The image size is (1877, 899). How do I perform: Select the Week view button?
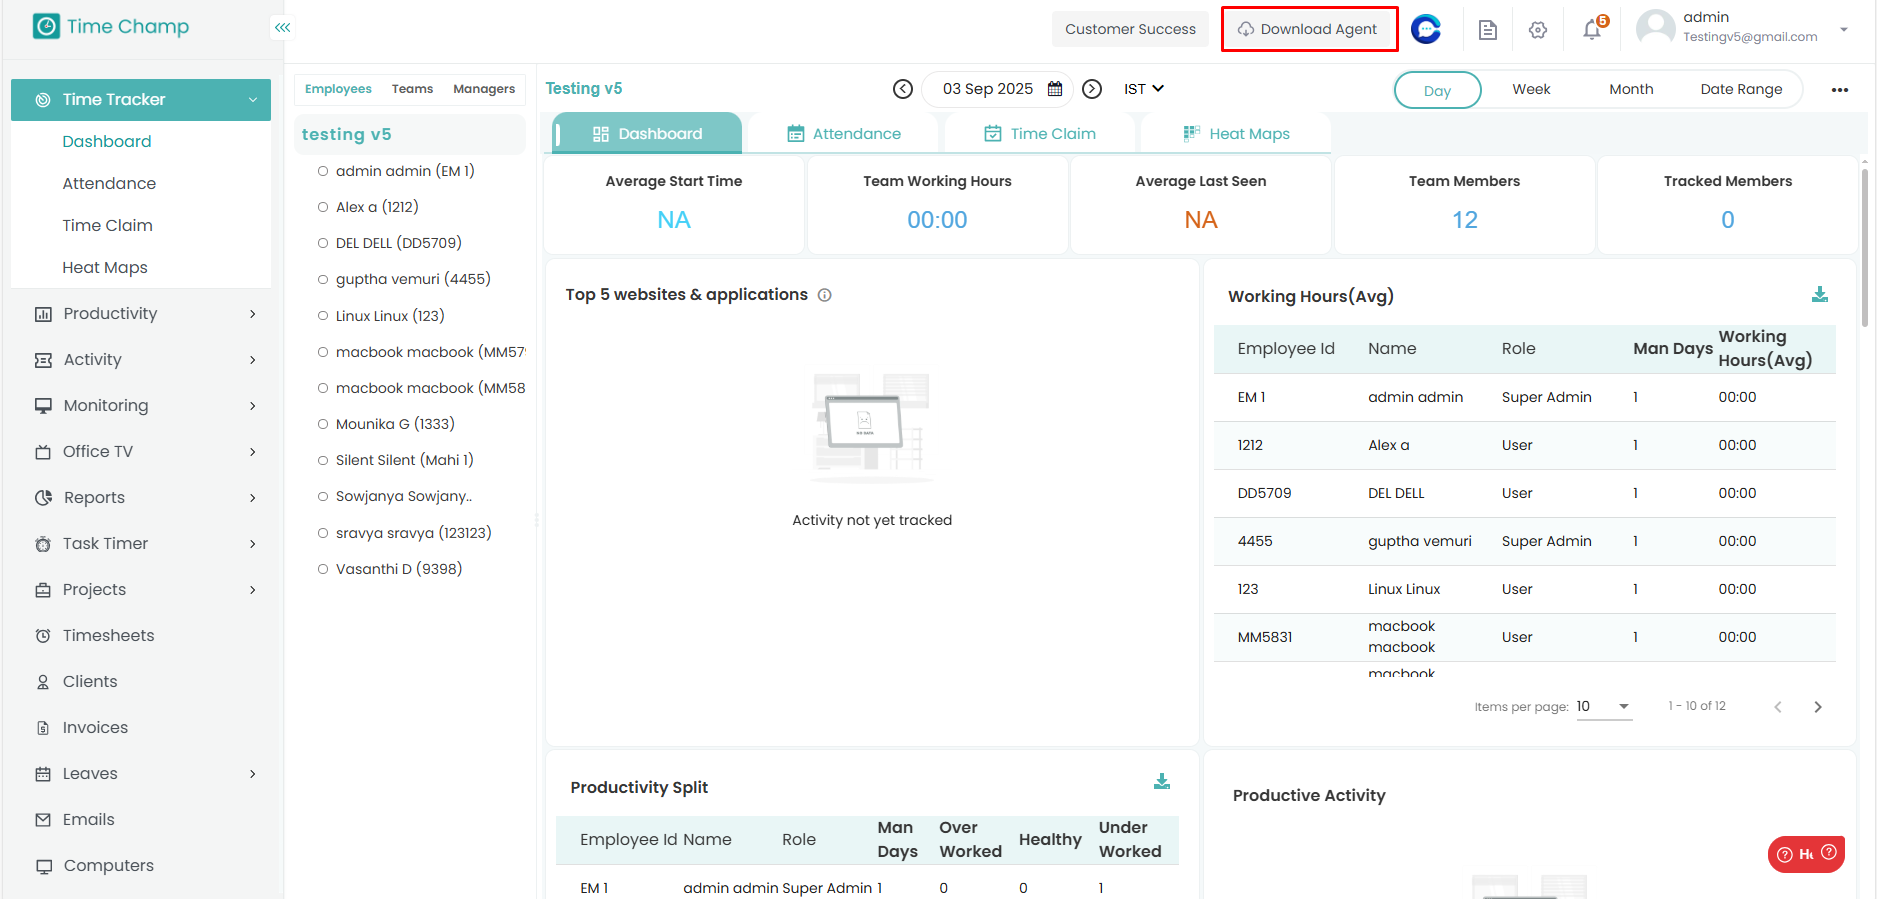tap(1530, 89)
